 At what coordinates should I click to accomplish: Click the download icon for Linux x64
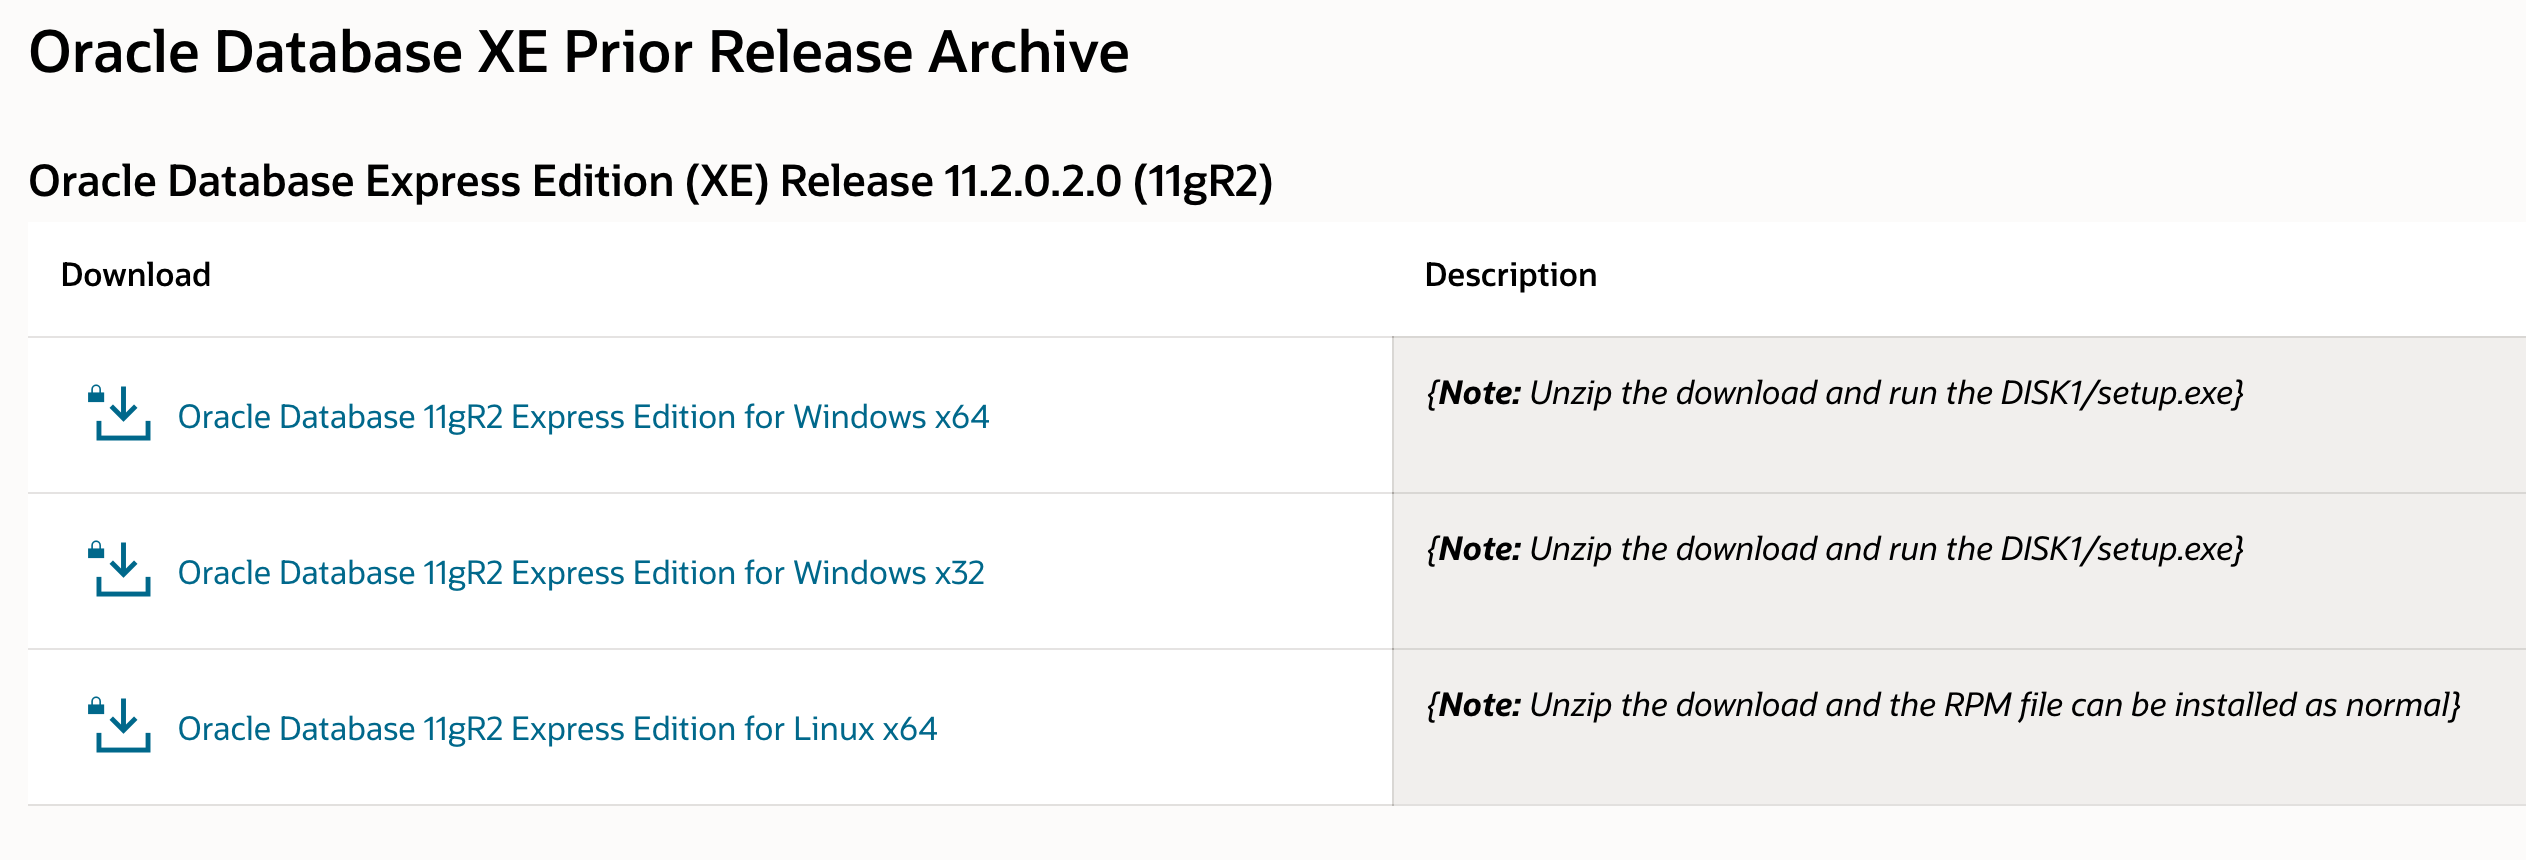click(123, 725)
